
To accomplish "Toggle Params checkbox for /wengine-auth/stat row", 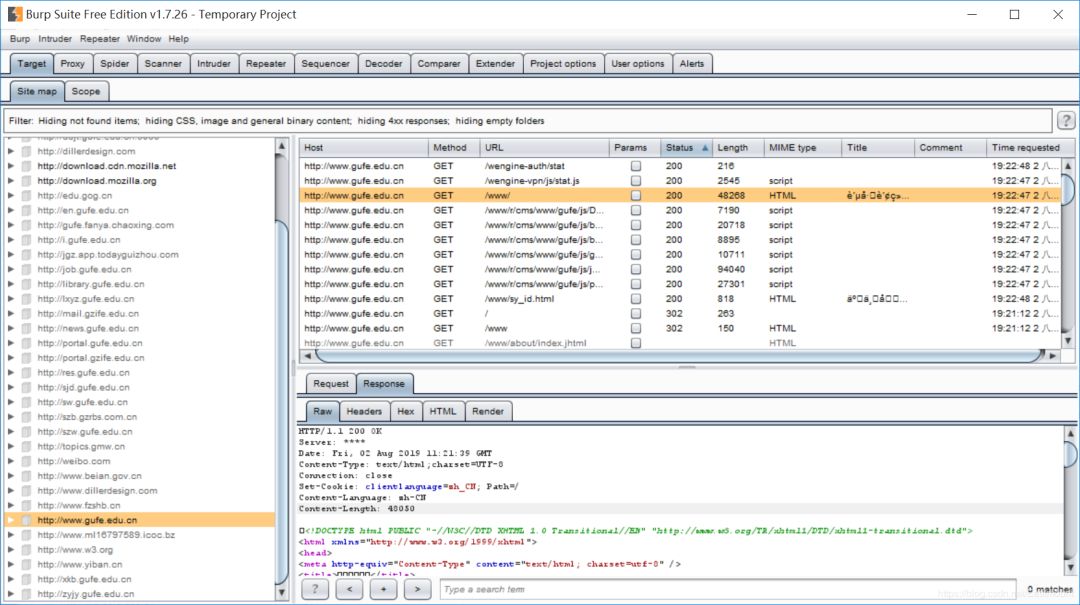I will pyautogui.click(x=635, y=166).
